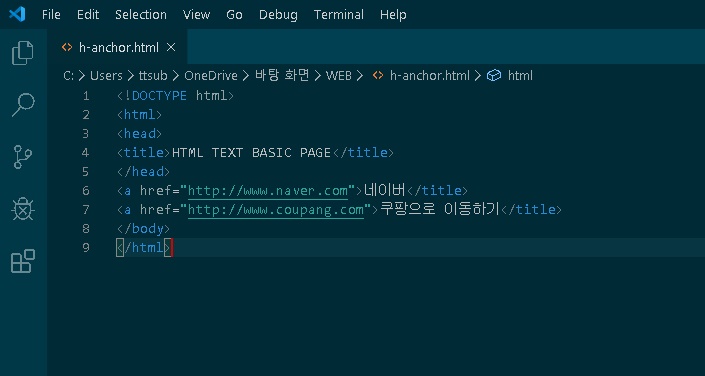Click the html symbol cube icon in breadcrumb
This screenshot has width=705, height=376.
point(494,76)
